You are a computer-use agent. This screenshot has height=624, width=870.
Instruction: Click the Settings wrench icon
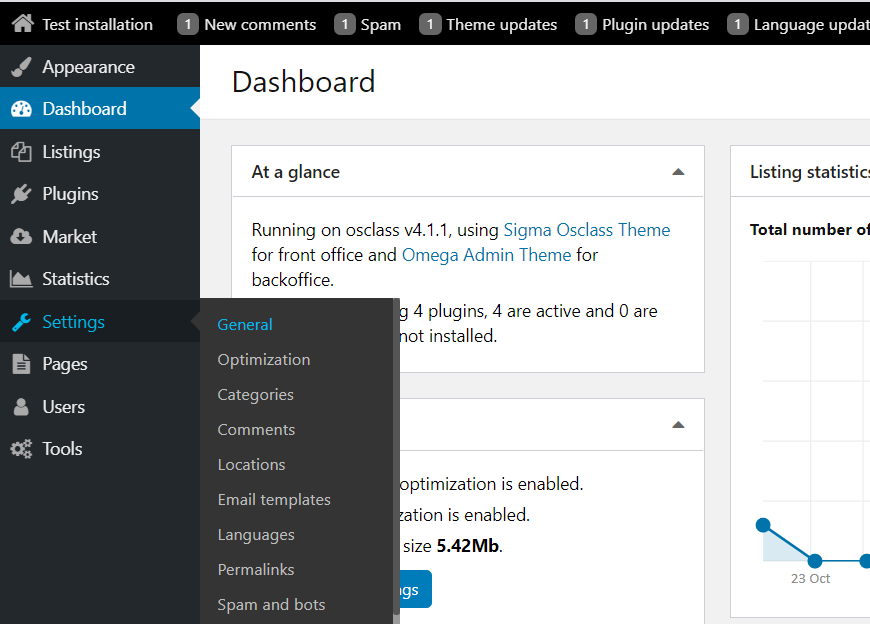point(21,322)
